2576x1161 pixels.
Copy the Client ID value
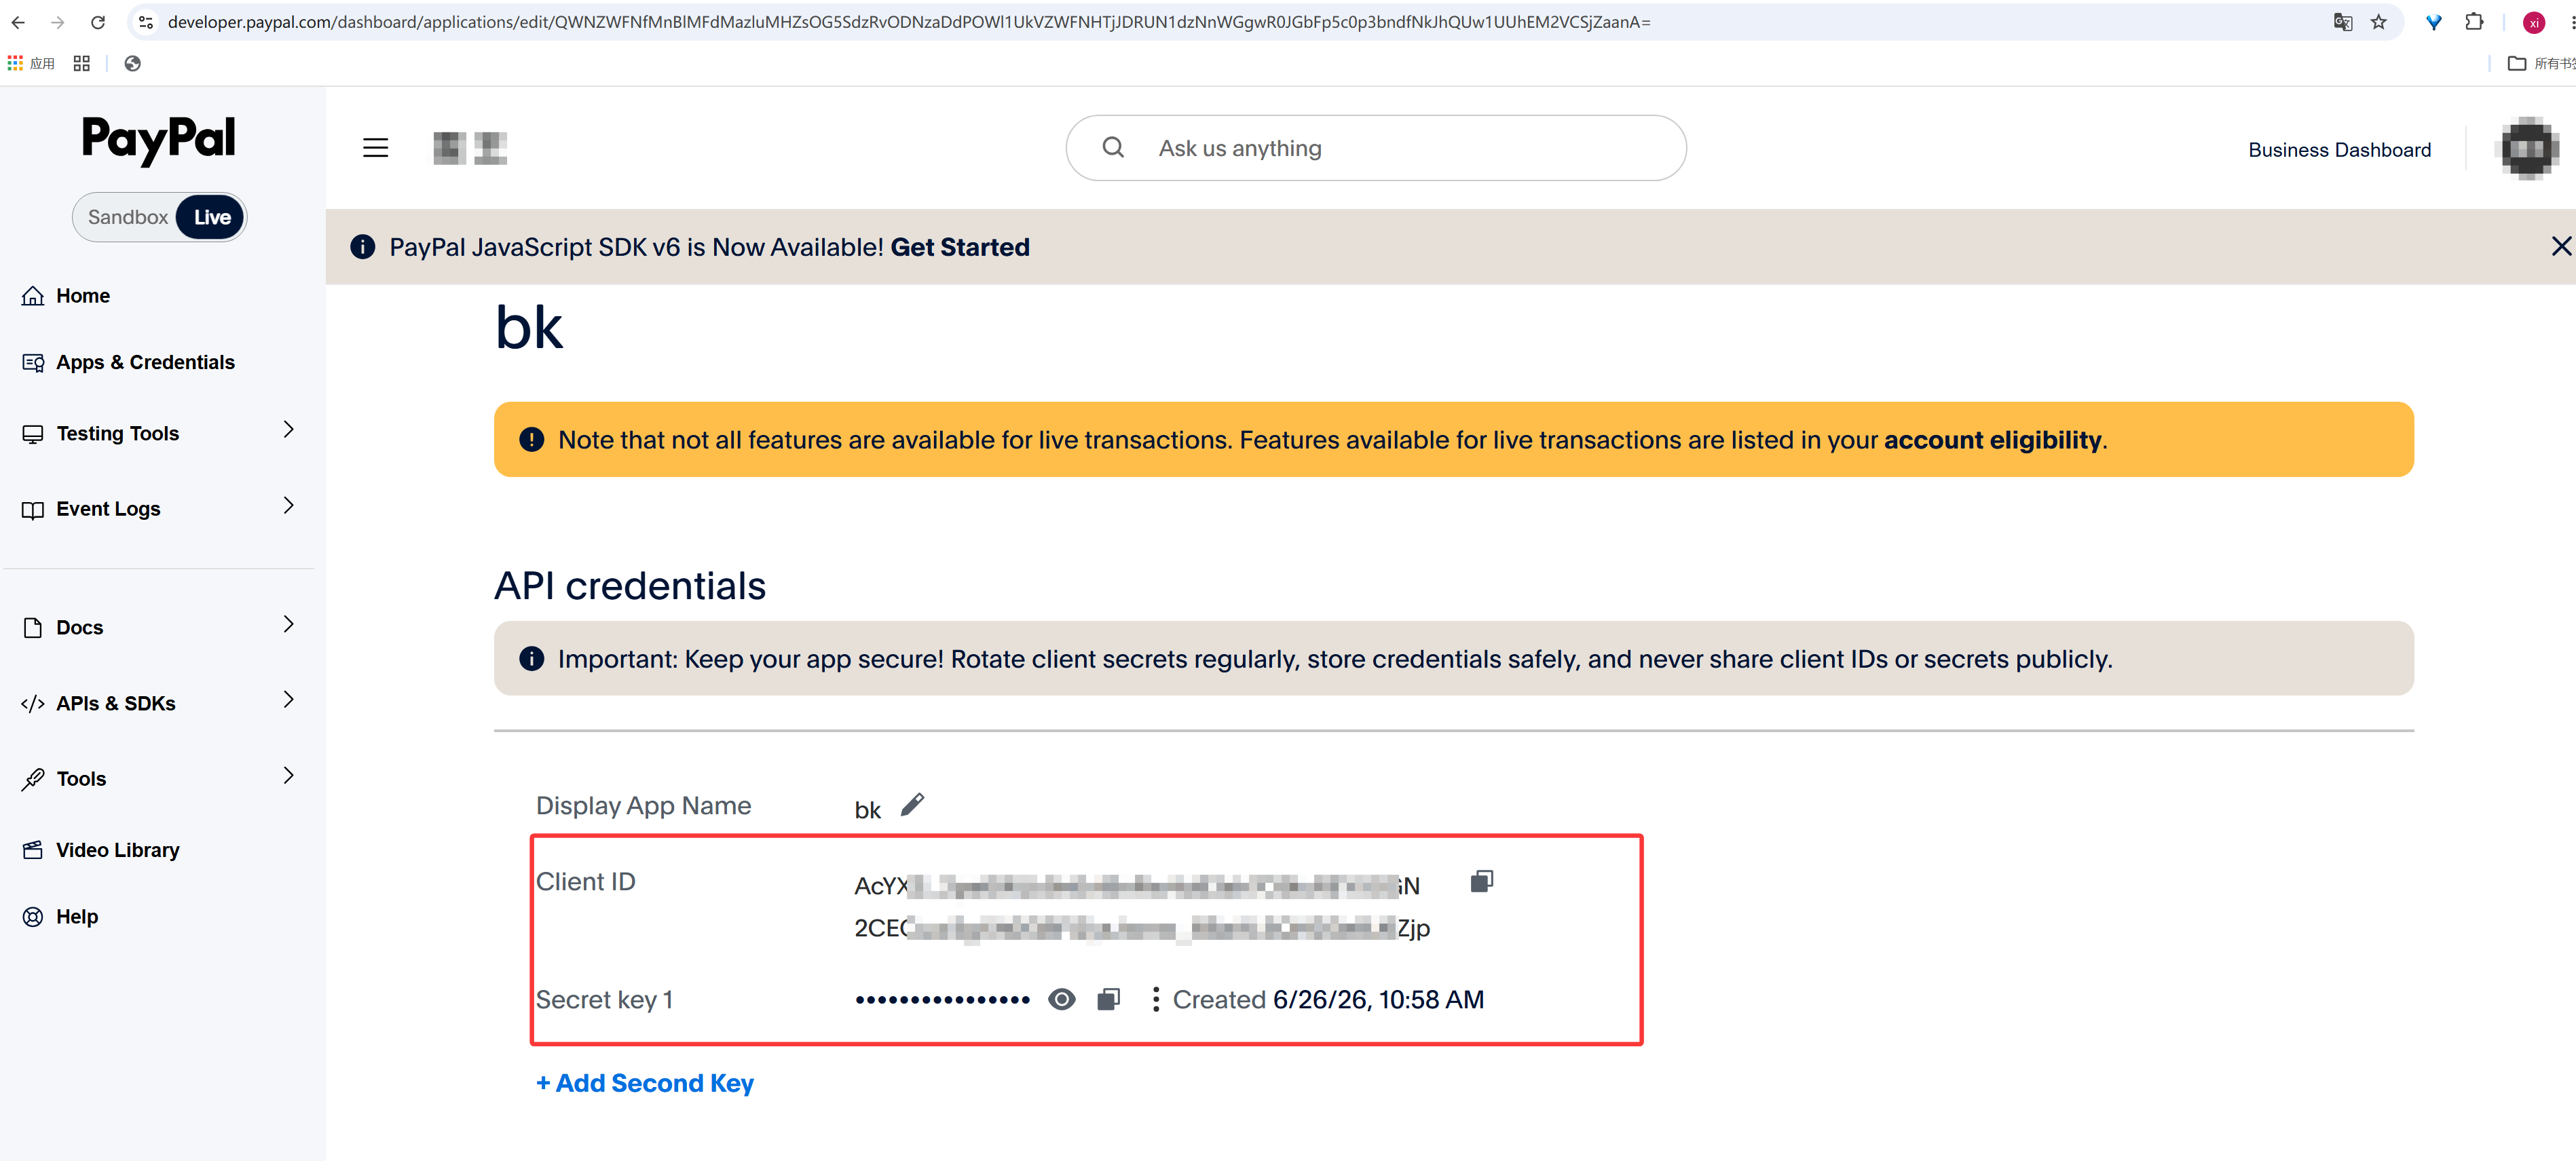(x=1481, y=881)
